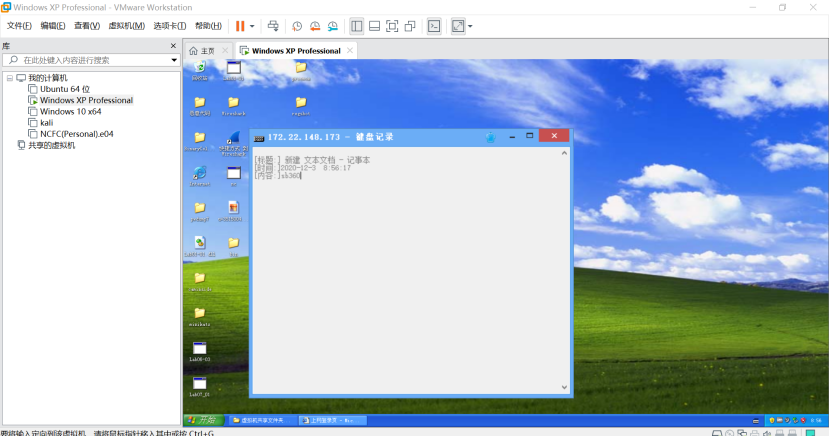Select the Lab07_01 desktop icon
This screenshot has height=437, width=830.
[200, 387]
